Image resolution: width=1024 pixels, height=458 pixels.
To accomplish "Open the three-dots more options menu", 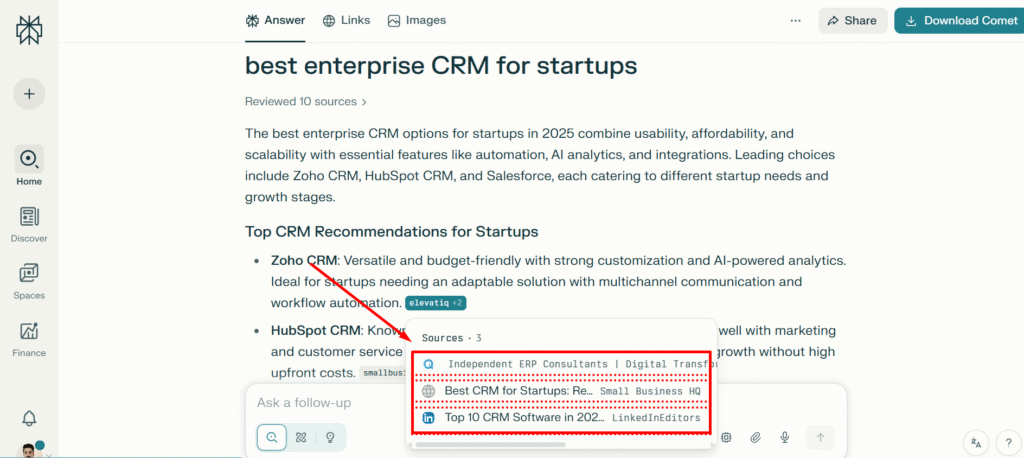I will (x=795, y=20).
